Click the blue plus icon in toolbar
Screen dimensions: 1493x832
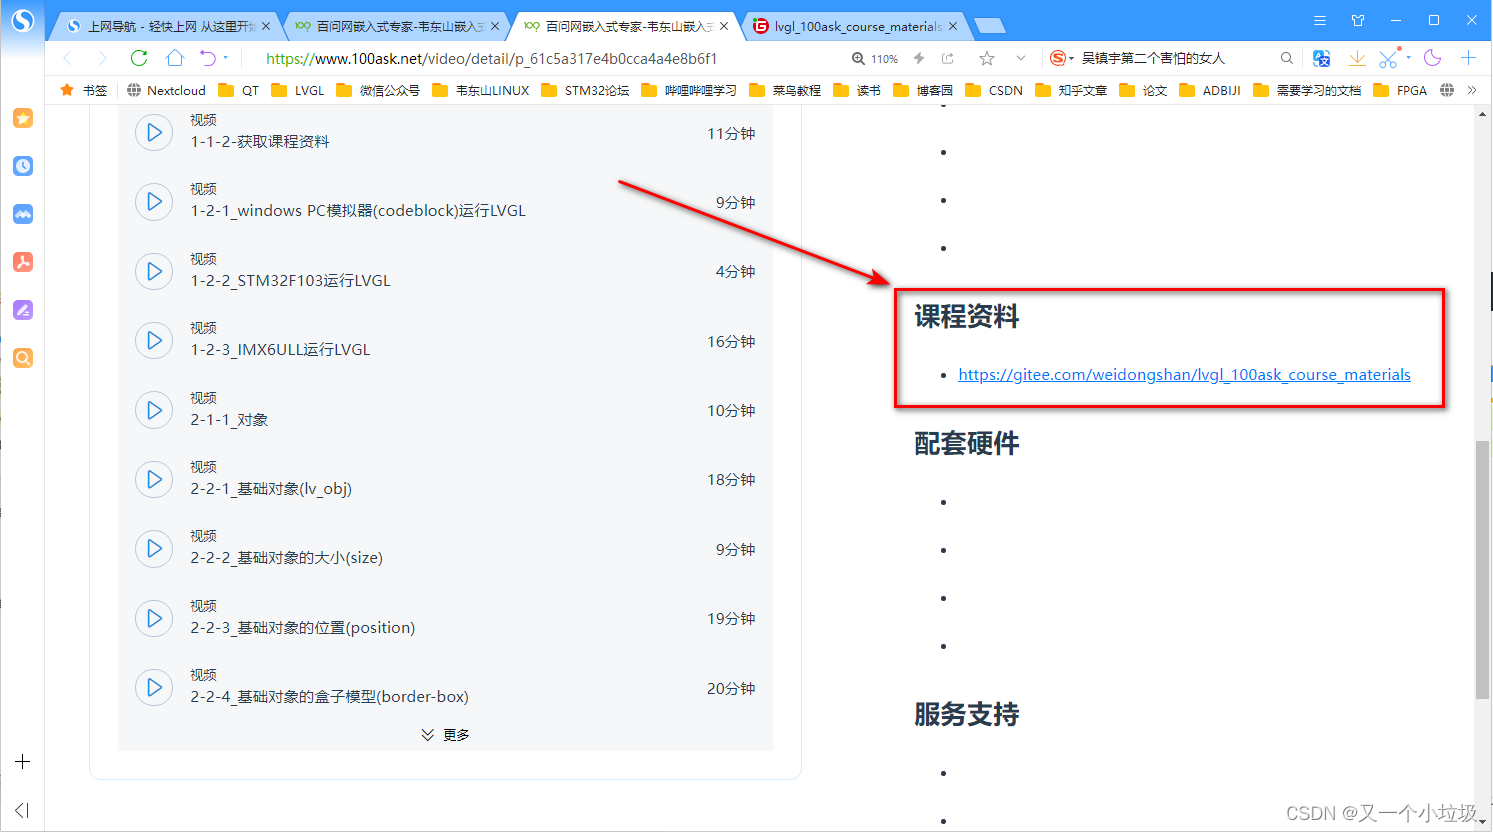click(x=1468, y=58)
